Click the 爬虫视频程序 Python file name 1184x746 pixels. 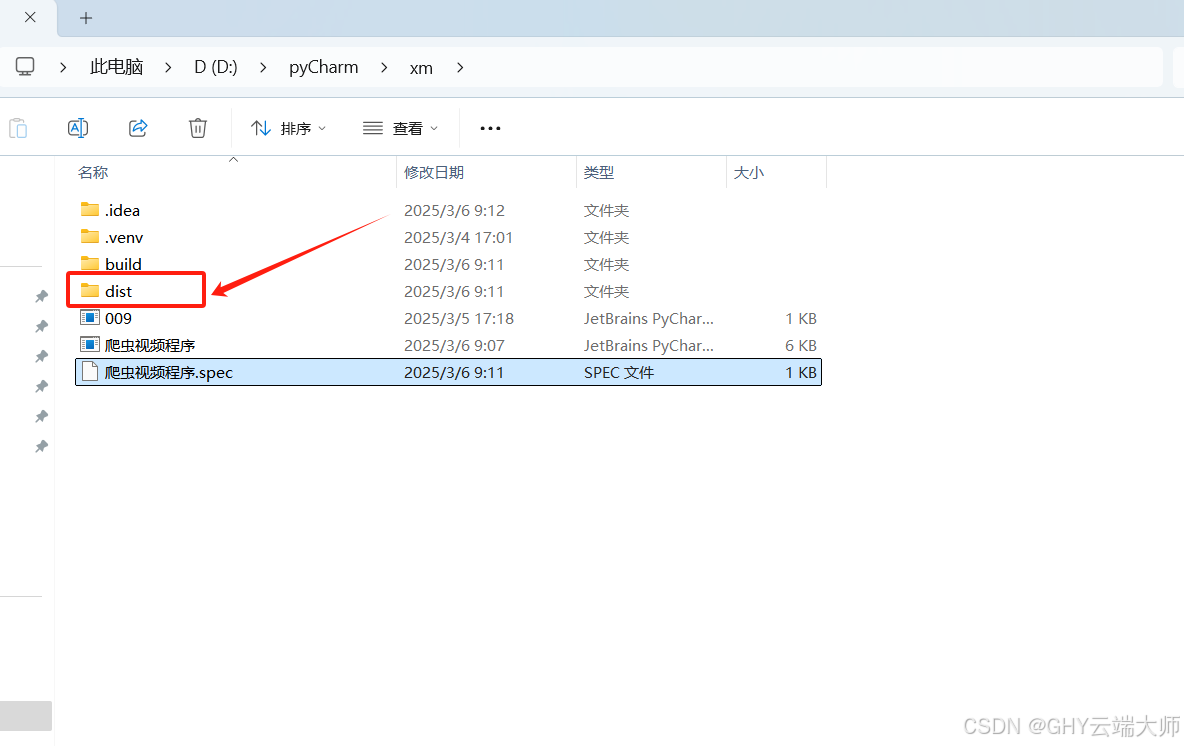[150, 346]
